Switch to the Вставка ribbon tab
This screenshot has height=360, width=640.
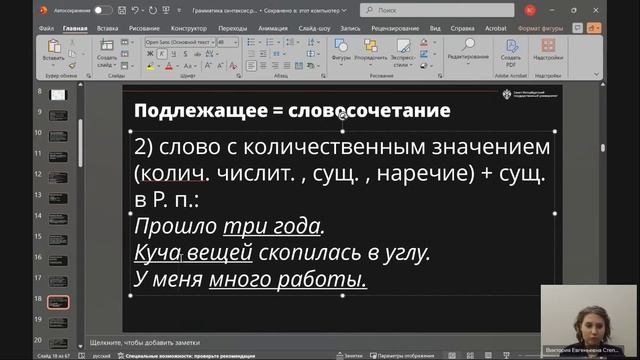point(107,28)
